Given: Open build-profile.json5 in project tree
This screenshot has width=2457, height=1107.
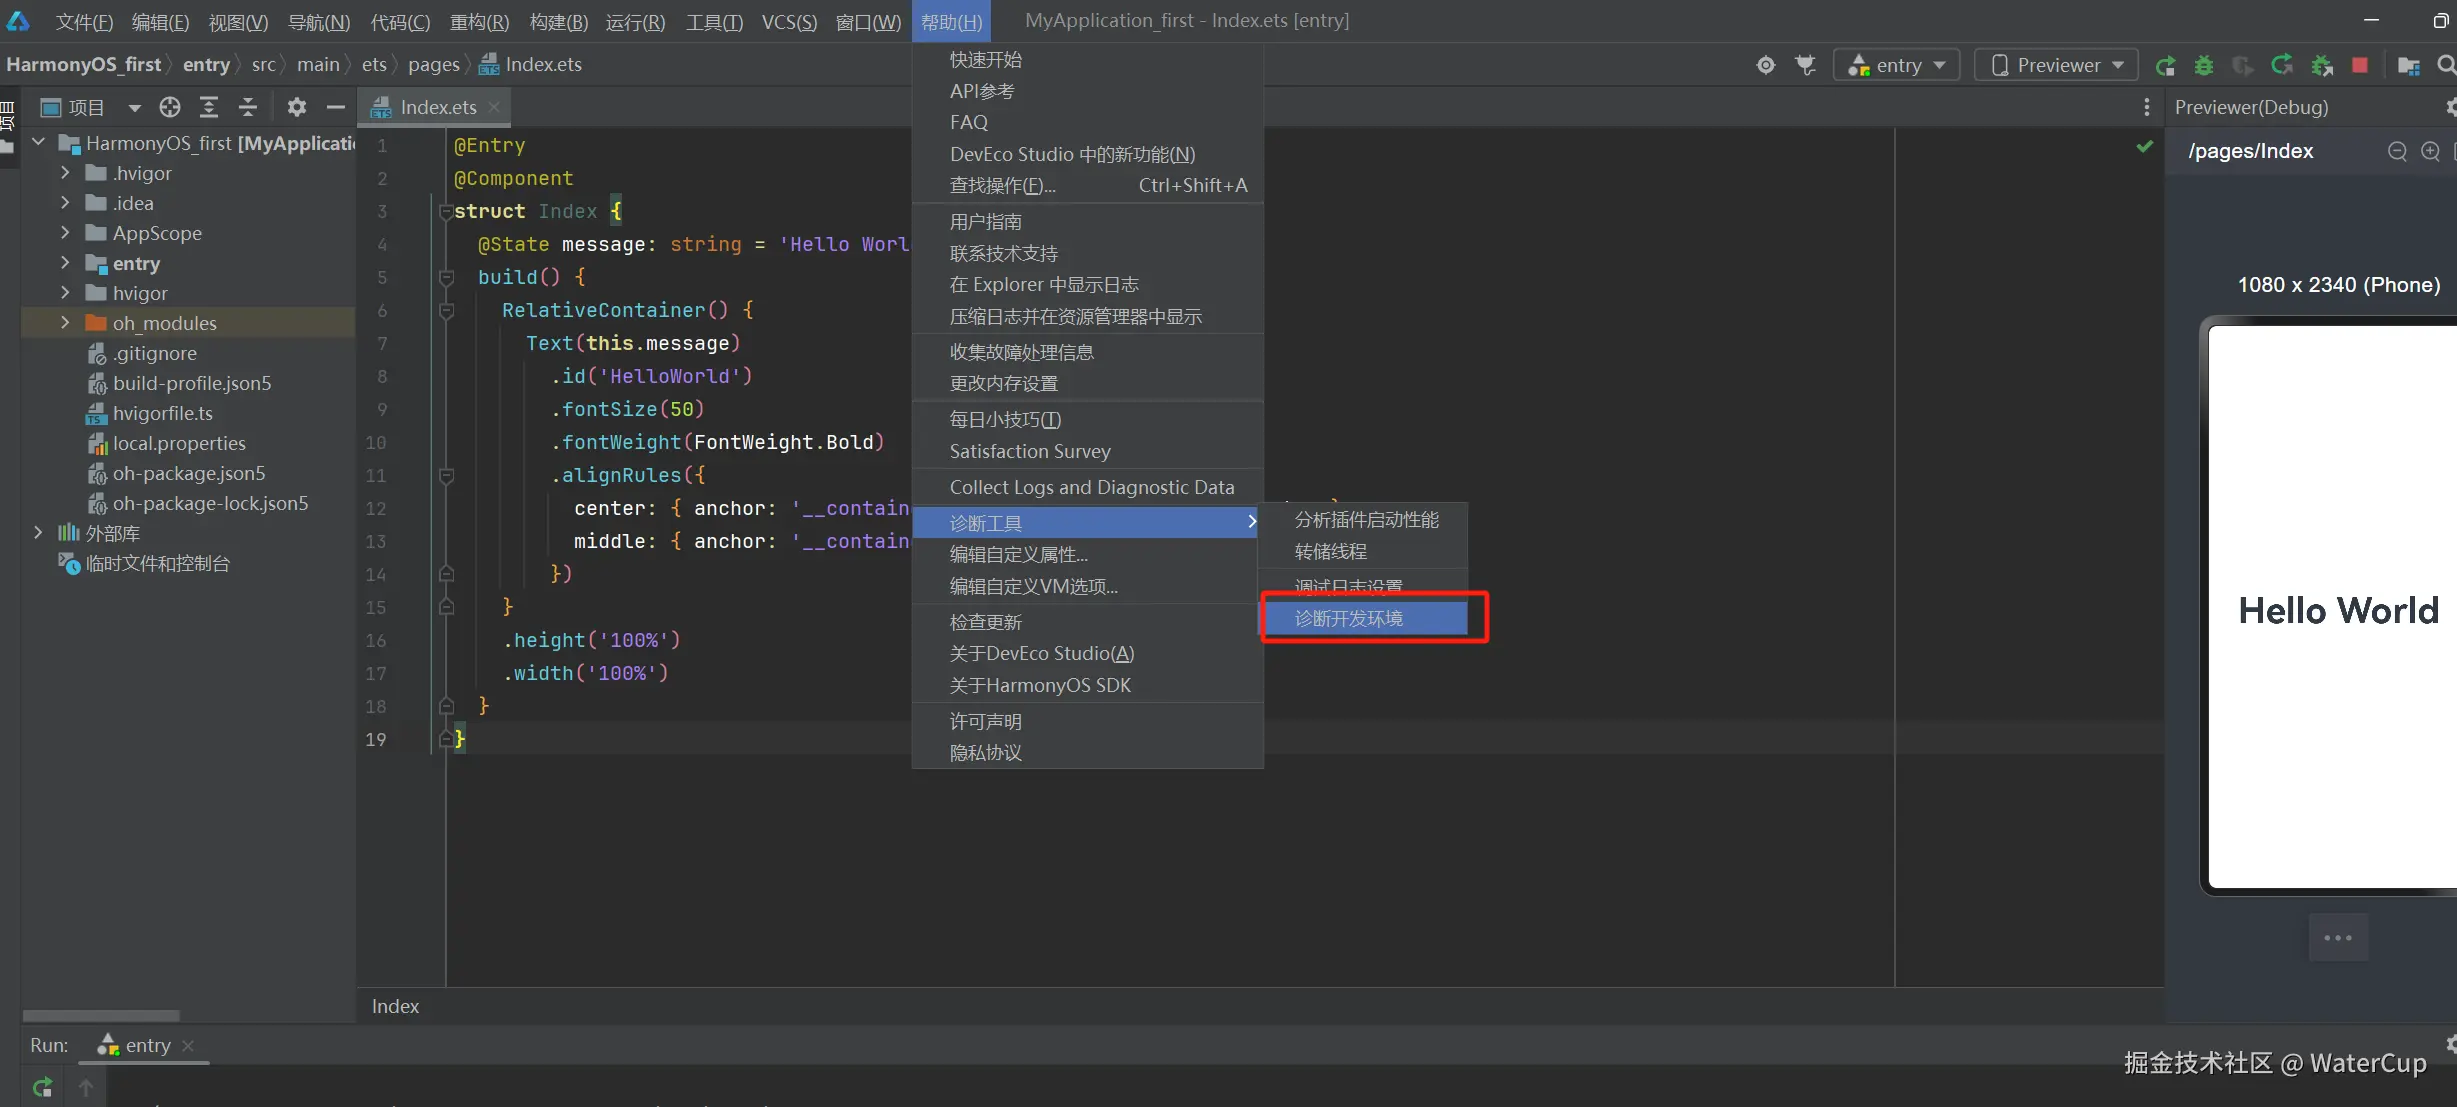Looking at the screenshot, I should [x=191, y=383].
